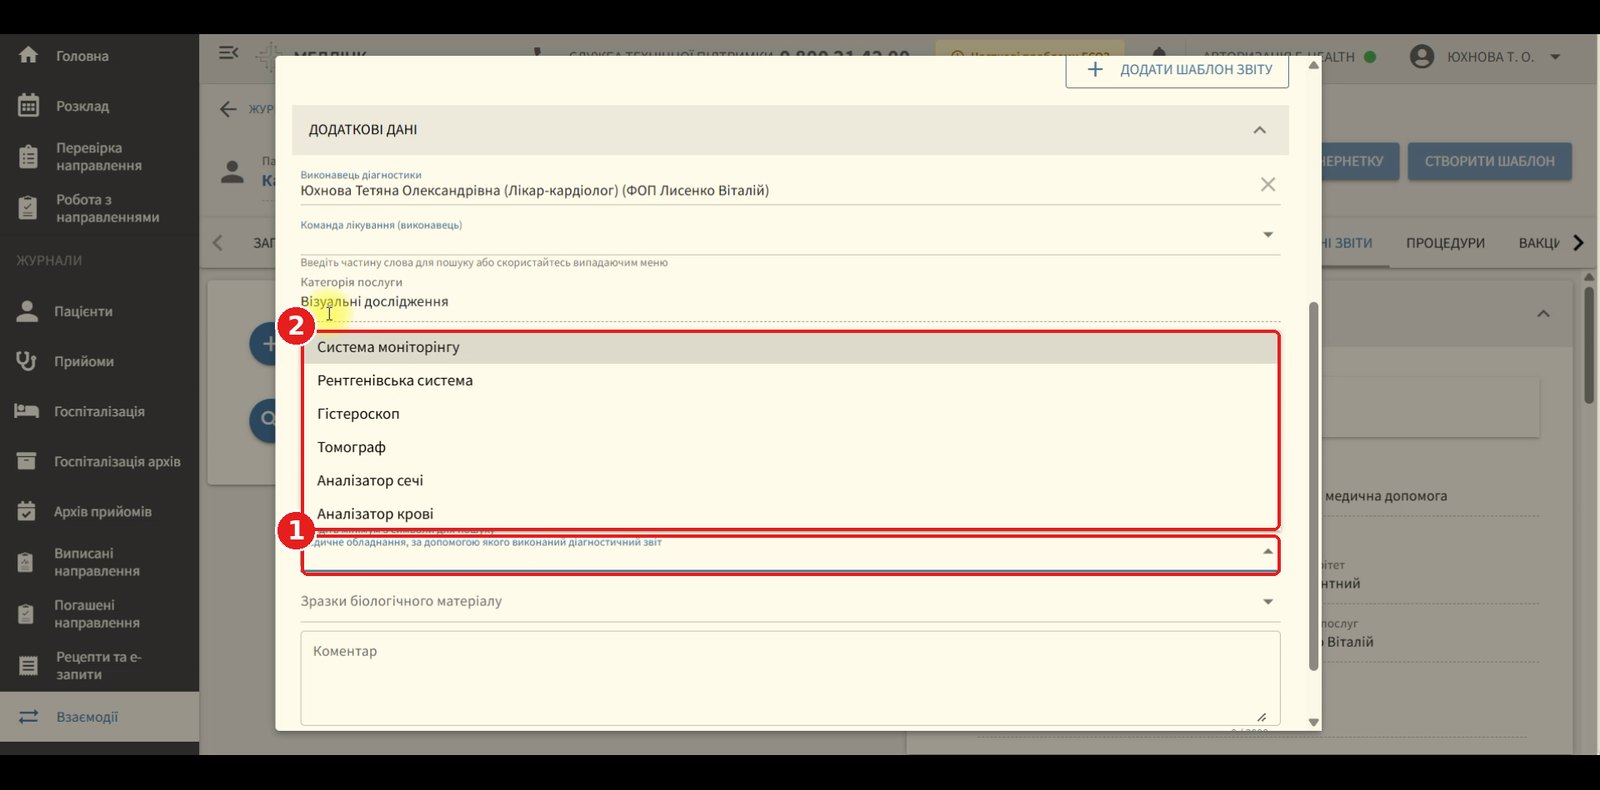Open the Госпіталізація bed icon
Image resolution: width=1600 pixels, height=790 pixels.
27,411
